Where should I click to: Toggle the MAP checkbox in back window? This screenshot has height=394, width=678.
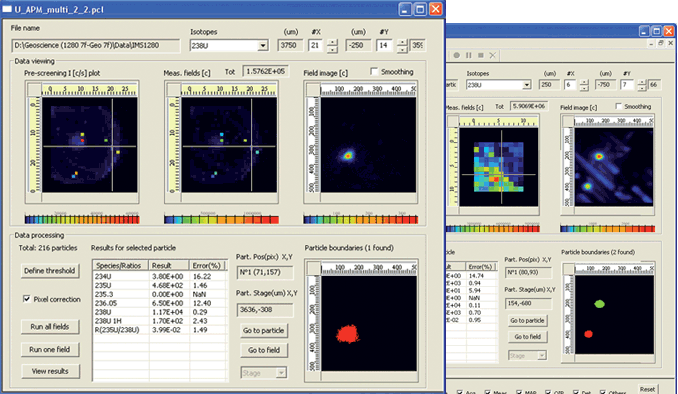tap(519, 392)
